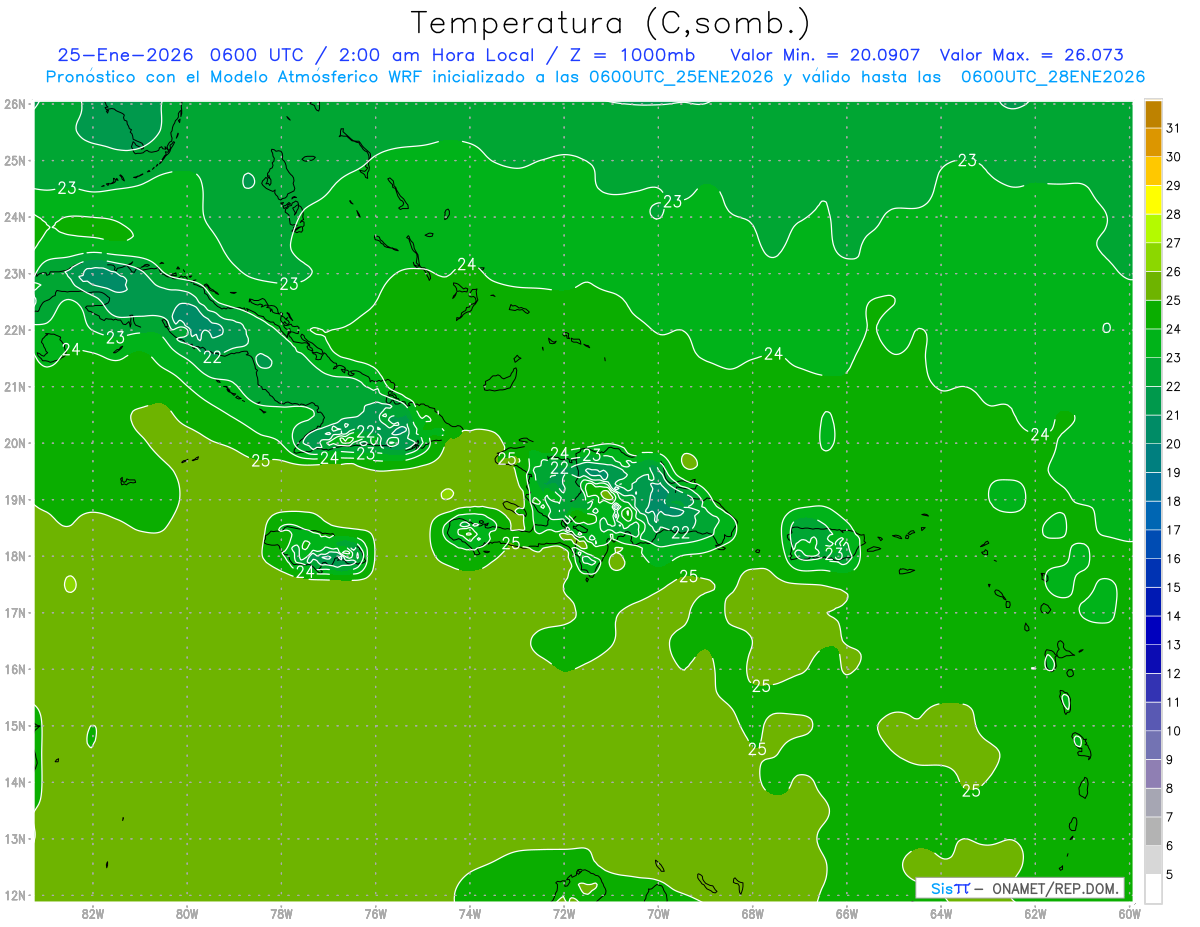Click the gray 7 degree legend swatch
This screenshot has height=927, width=1200.
click(1153, 802)
